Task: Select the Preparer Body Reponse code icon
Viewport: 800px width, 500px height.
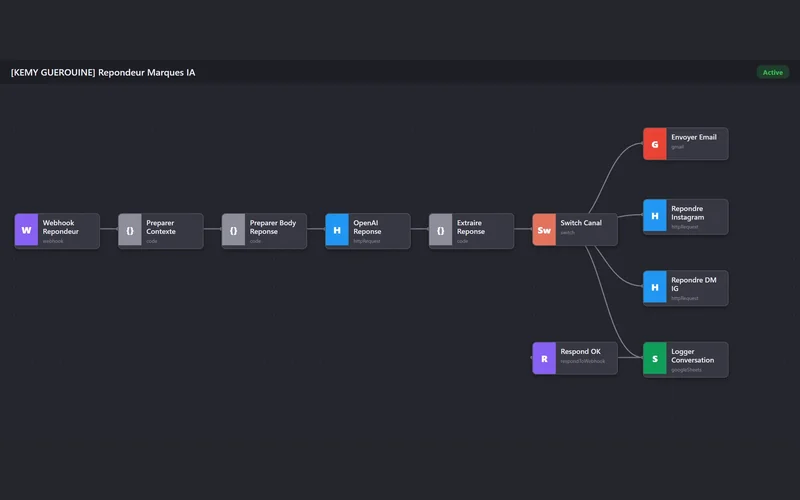Action: (234, 230)
